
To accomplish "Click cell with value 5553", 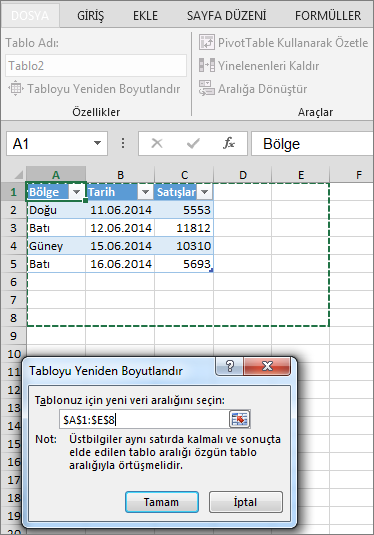I will tap(184, 210).
